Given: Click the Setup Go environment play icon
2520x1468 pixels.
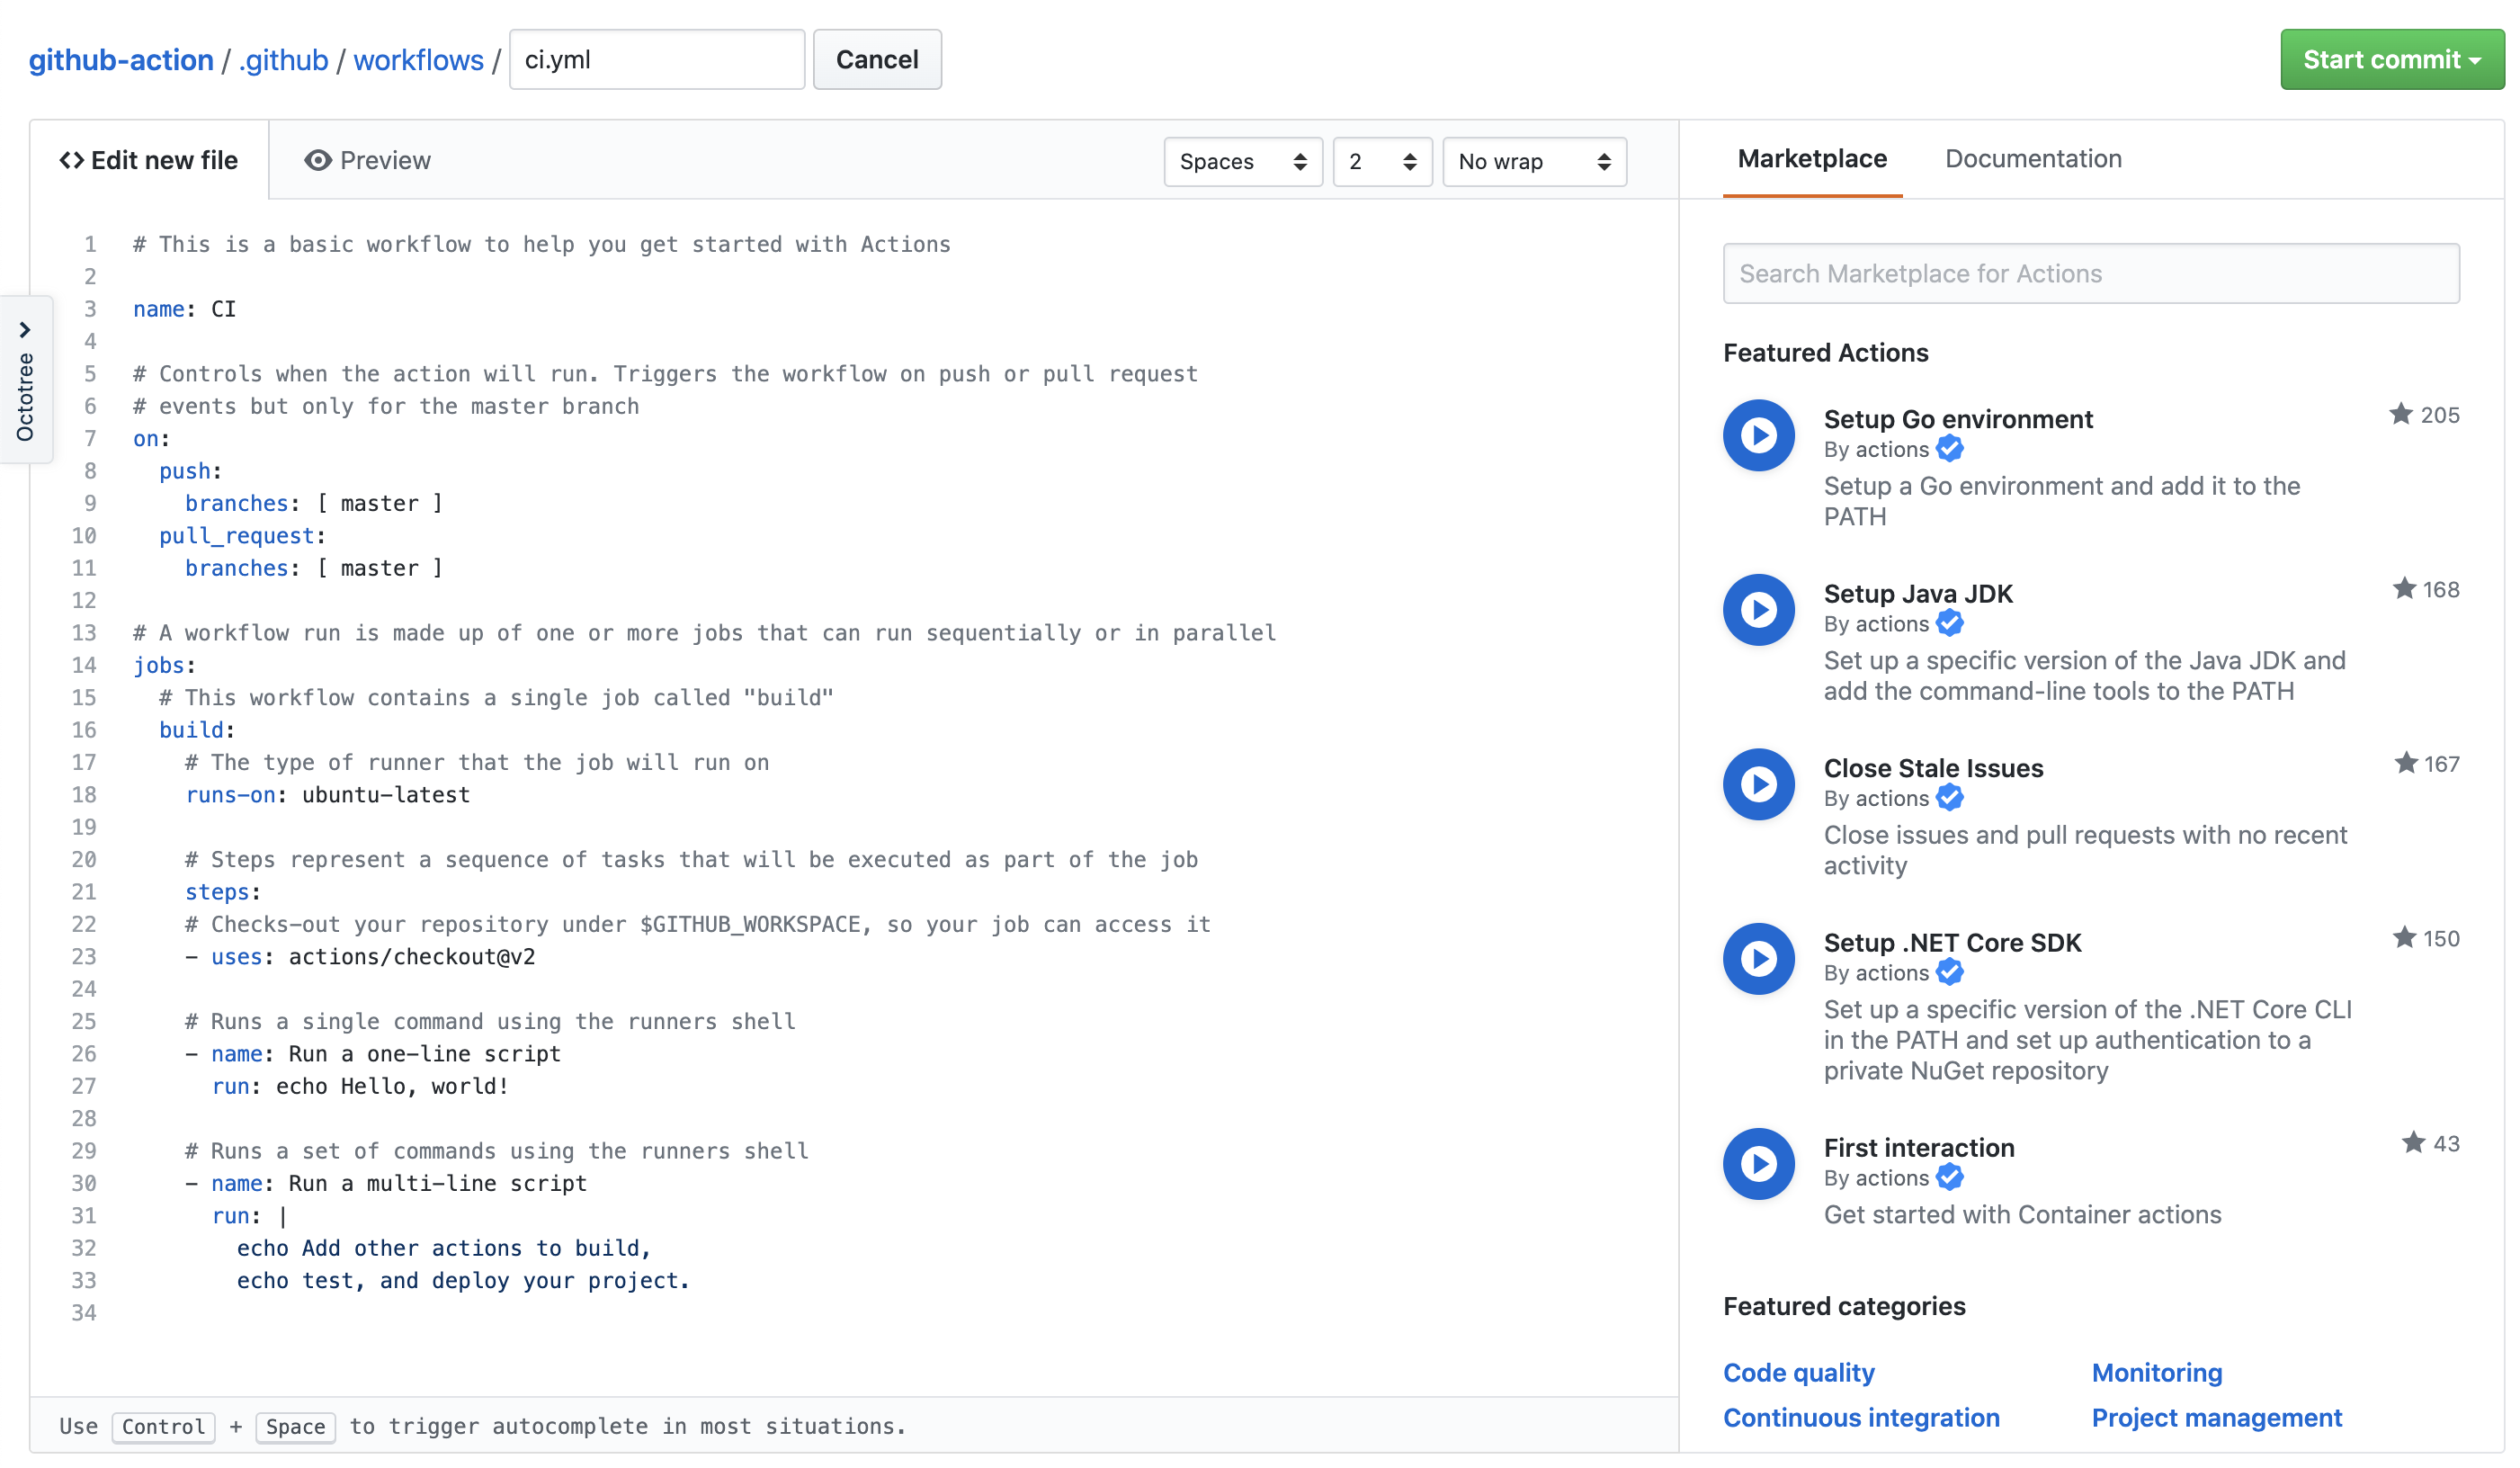Looking at the screenshot, I should click(1758, 435).
